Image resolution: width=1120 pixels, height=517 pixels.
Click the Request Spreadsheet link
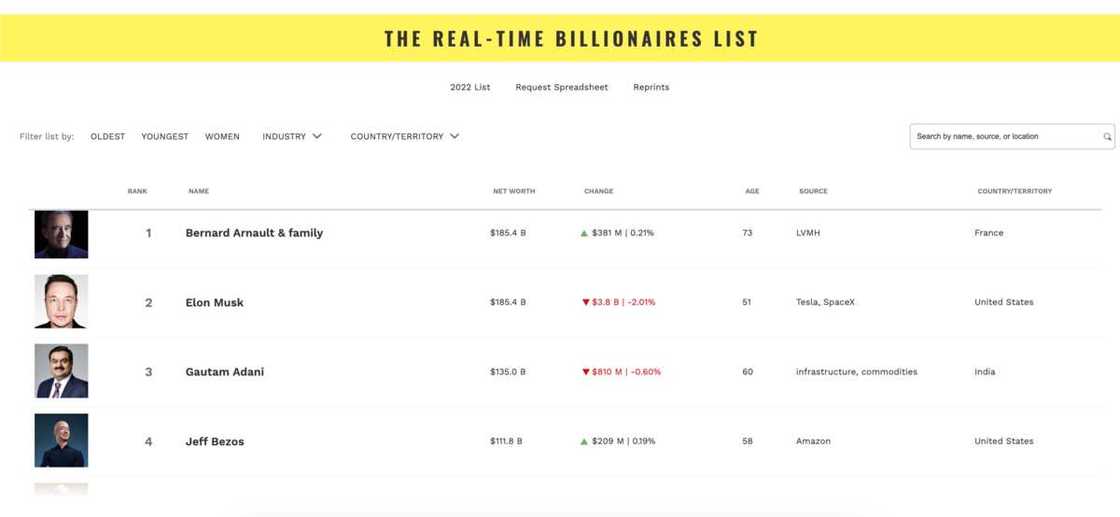coord(561,88)
